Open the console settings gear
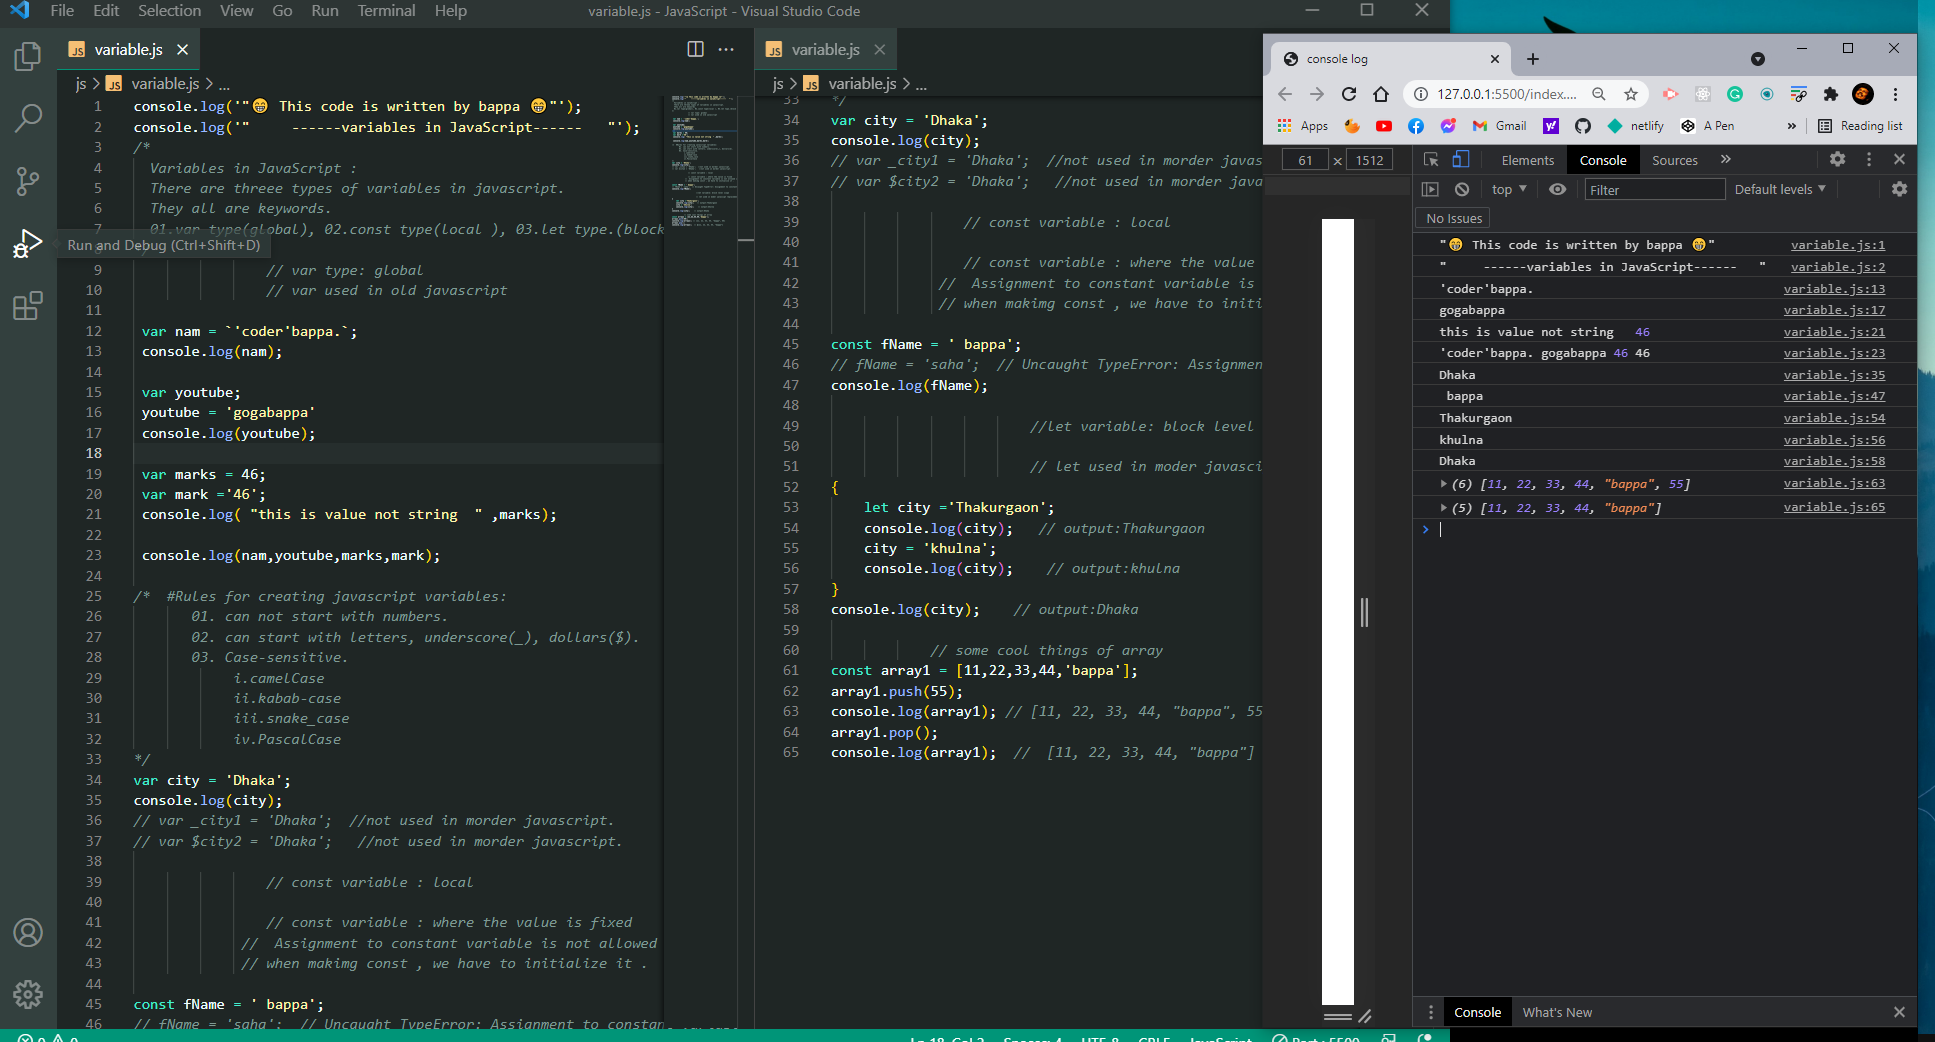This screenshot has height=1042, width=1935. pos(1899,189)
